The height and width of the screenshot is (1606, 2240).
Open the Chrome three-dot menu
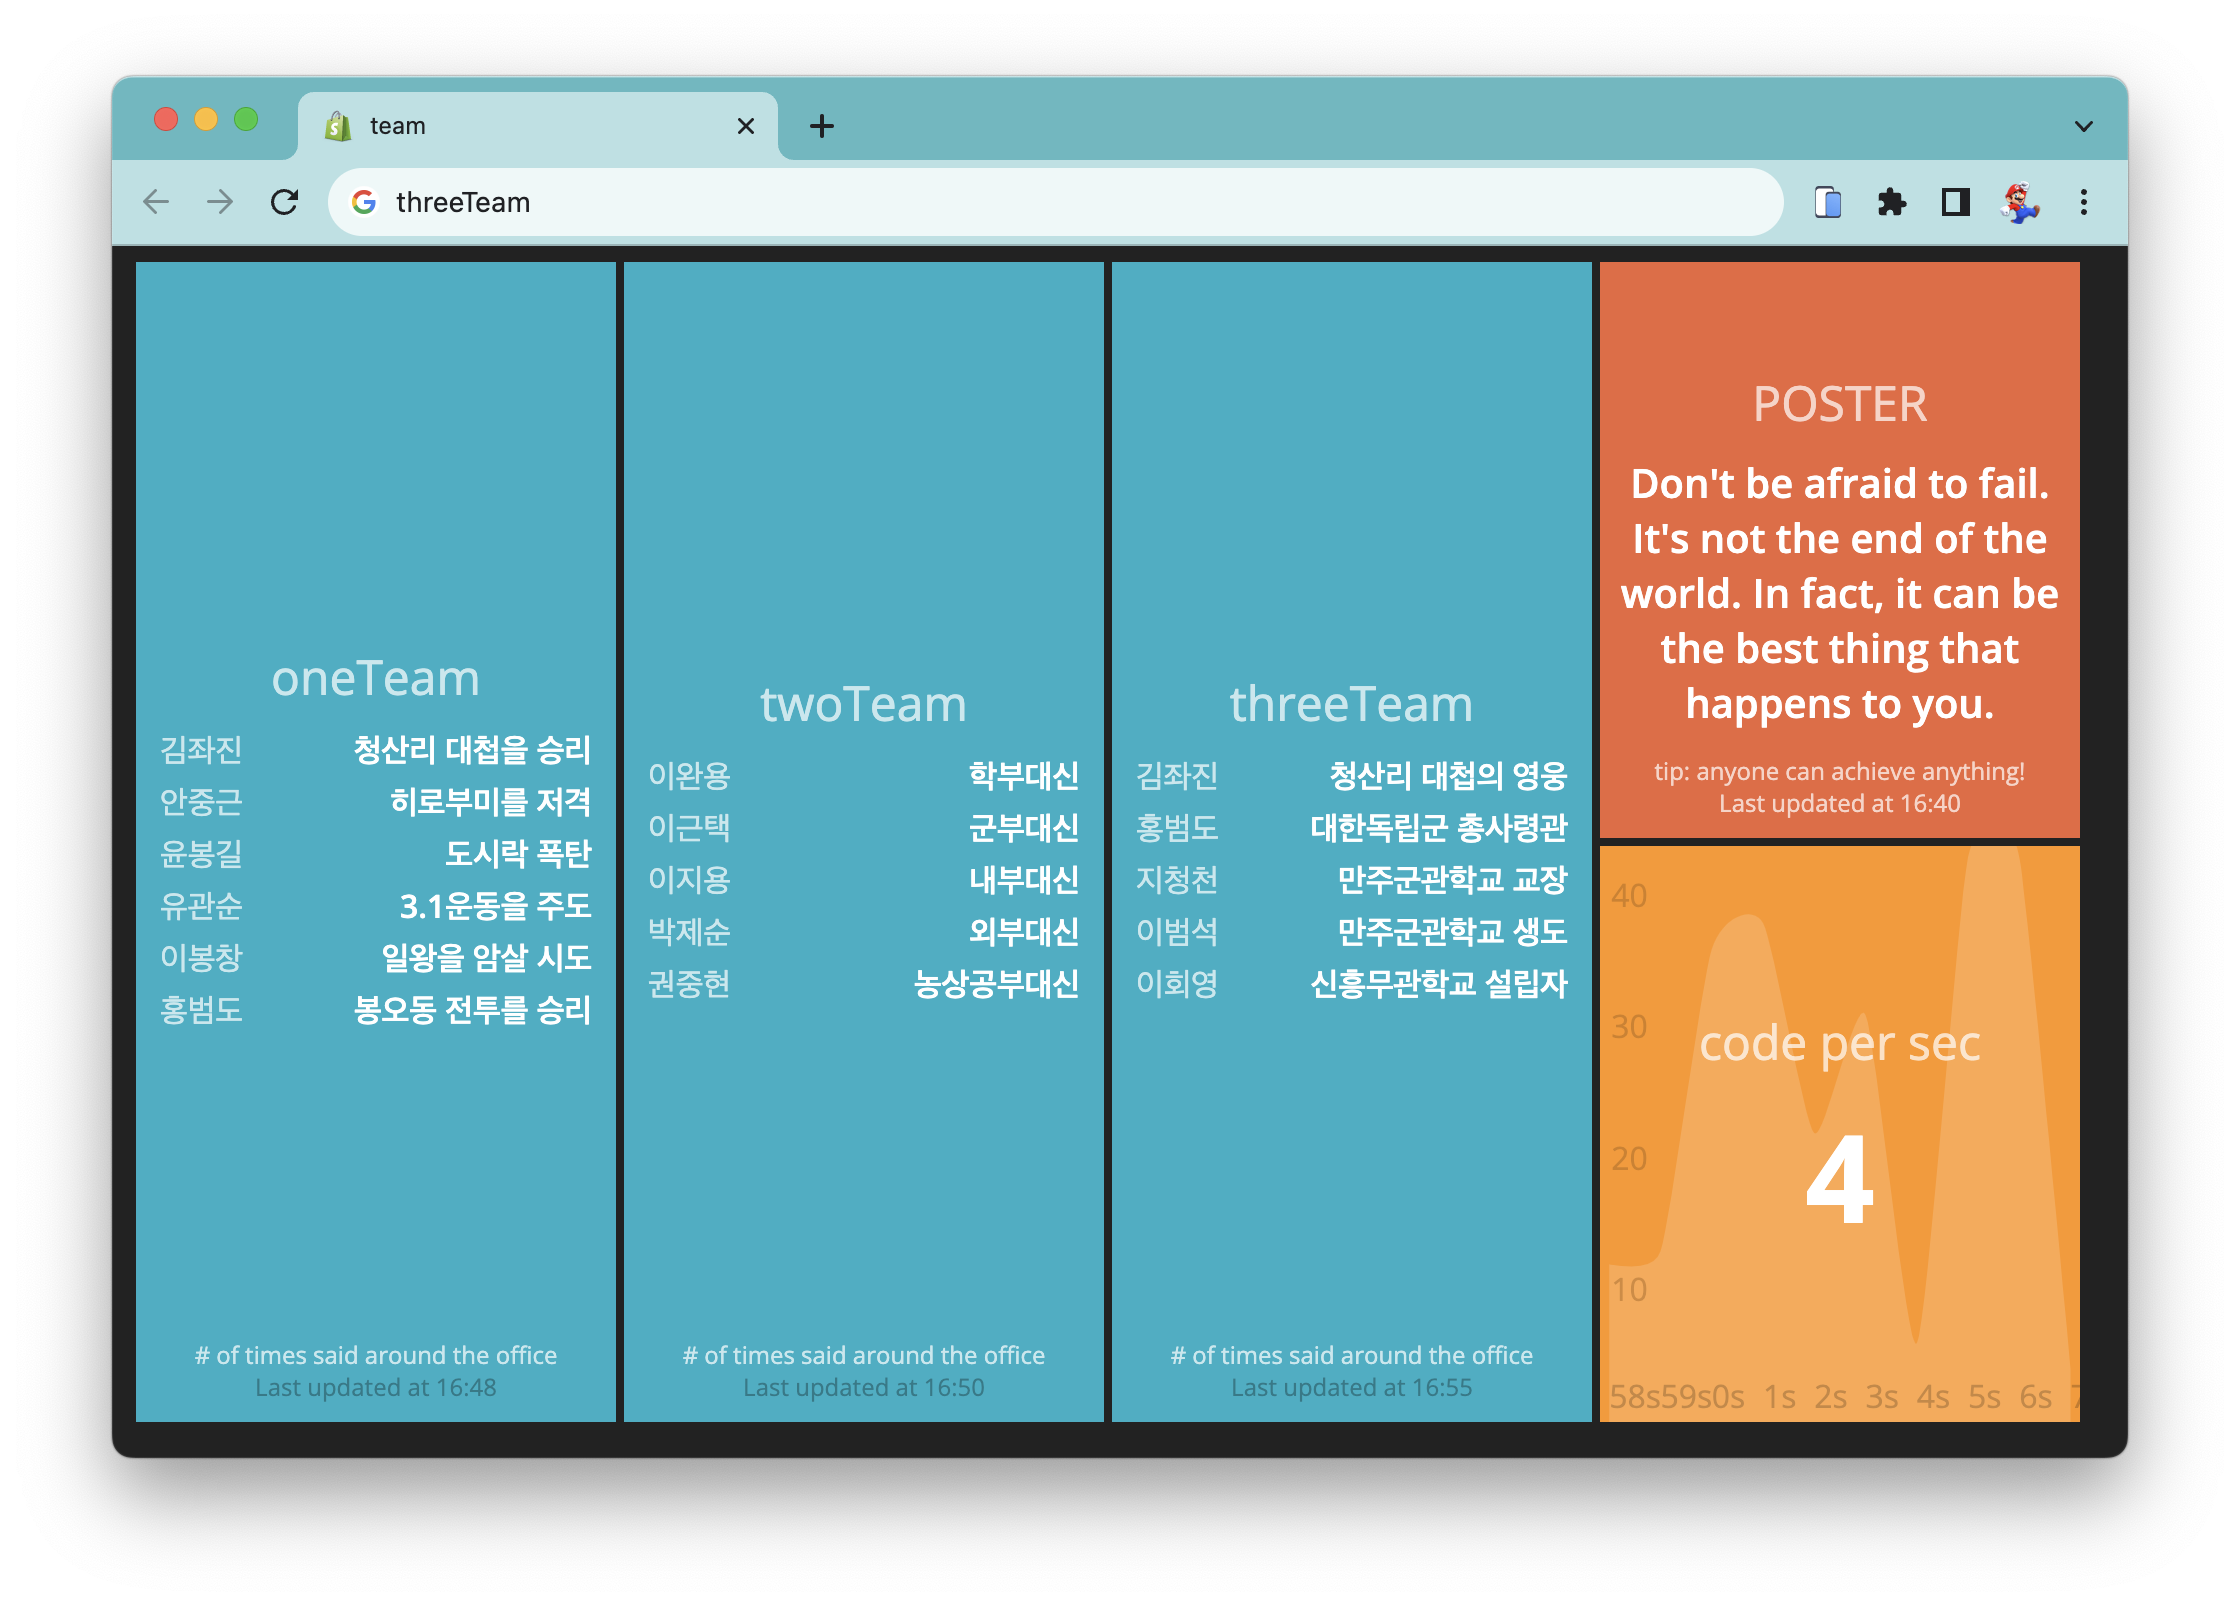point(2084,203)
